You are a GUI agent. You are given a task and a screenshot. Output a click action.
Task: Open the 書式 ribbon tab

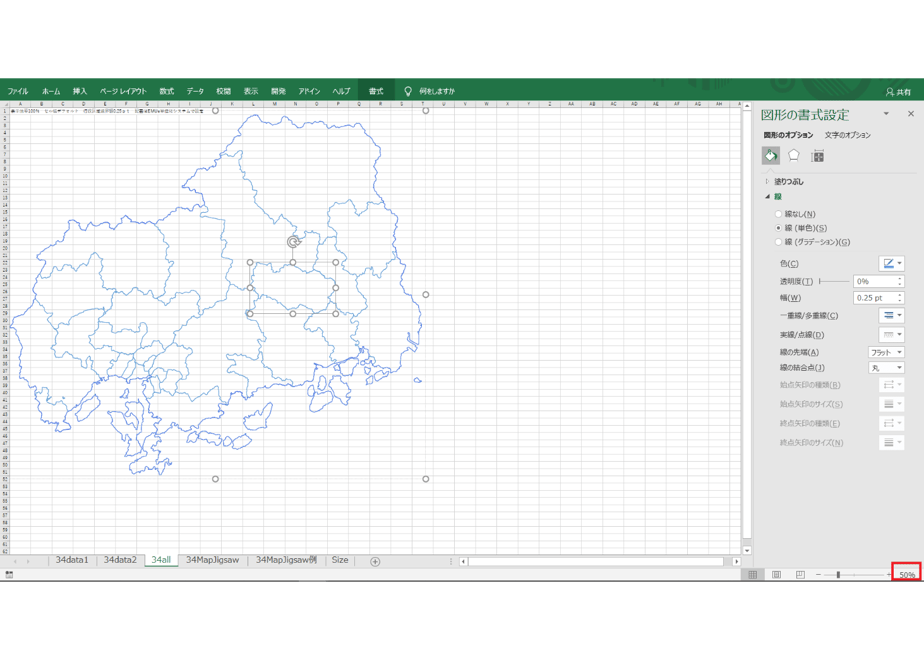pos(376,91)
